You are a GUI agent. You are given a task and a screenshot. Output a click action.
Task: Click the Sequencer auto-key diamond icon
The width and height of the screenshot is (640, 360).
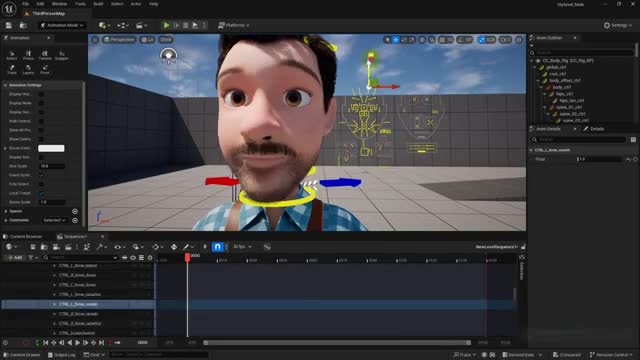(x=174, y=247)
